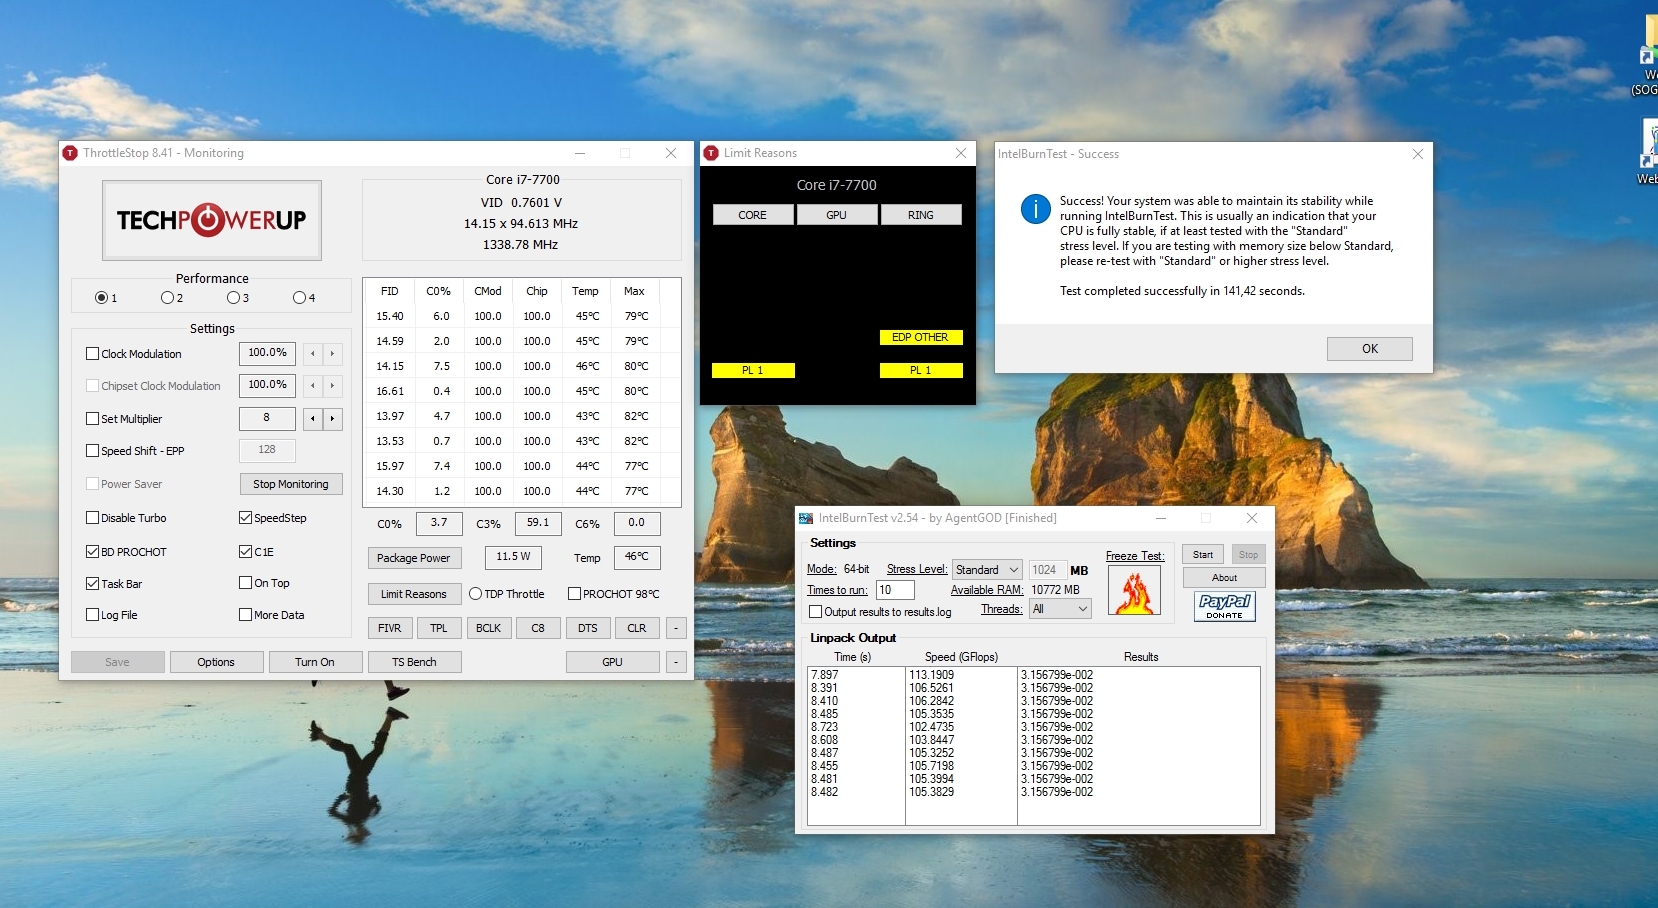Decrease Clock Modulation with left arrow
This screenshot has width=1658, height=908.
pyautogui.click(x=313, y=354)
